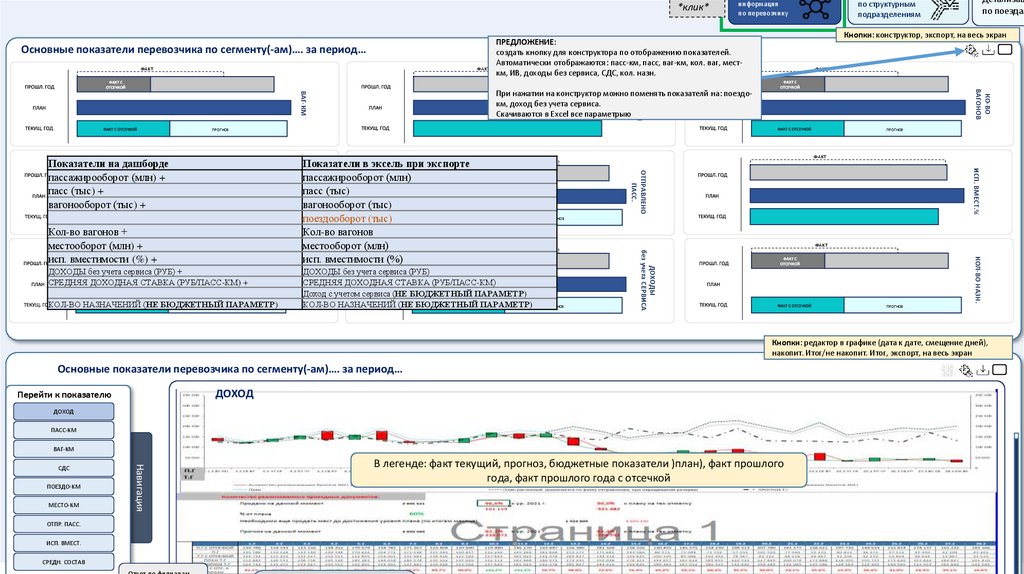Viewport: 1024px width, 574px height.
Task: Select the ПОЕЗДО-КМ indicator button
Action: click(x=63, y=486)
